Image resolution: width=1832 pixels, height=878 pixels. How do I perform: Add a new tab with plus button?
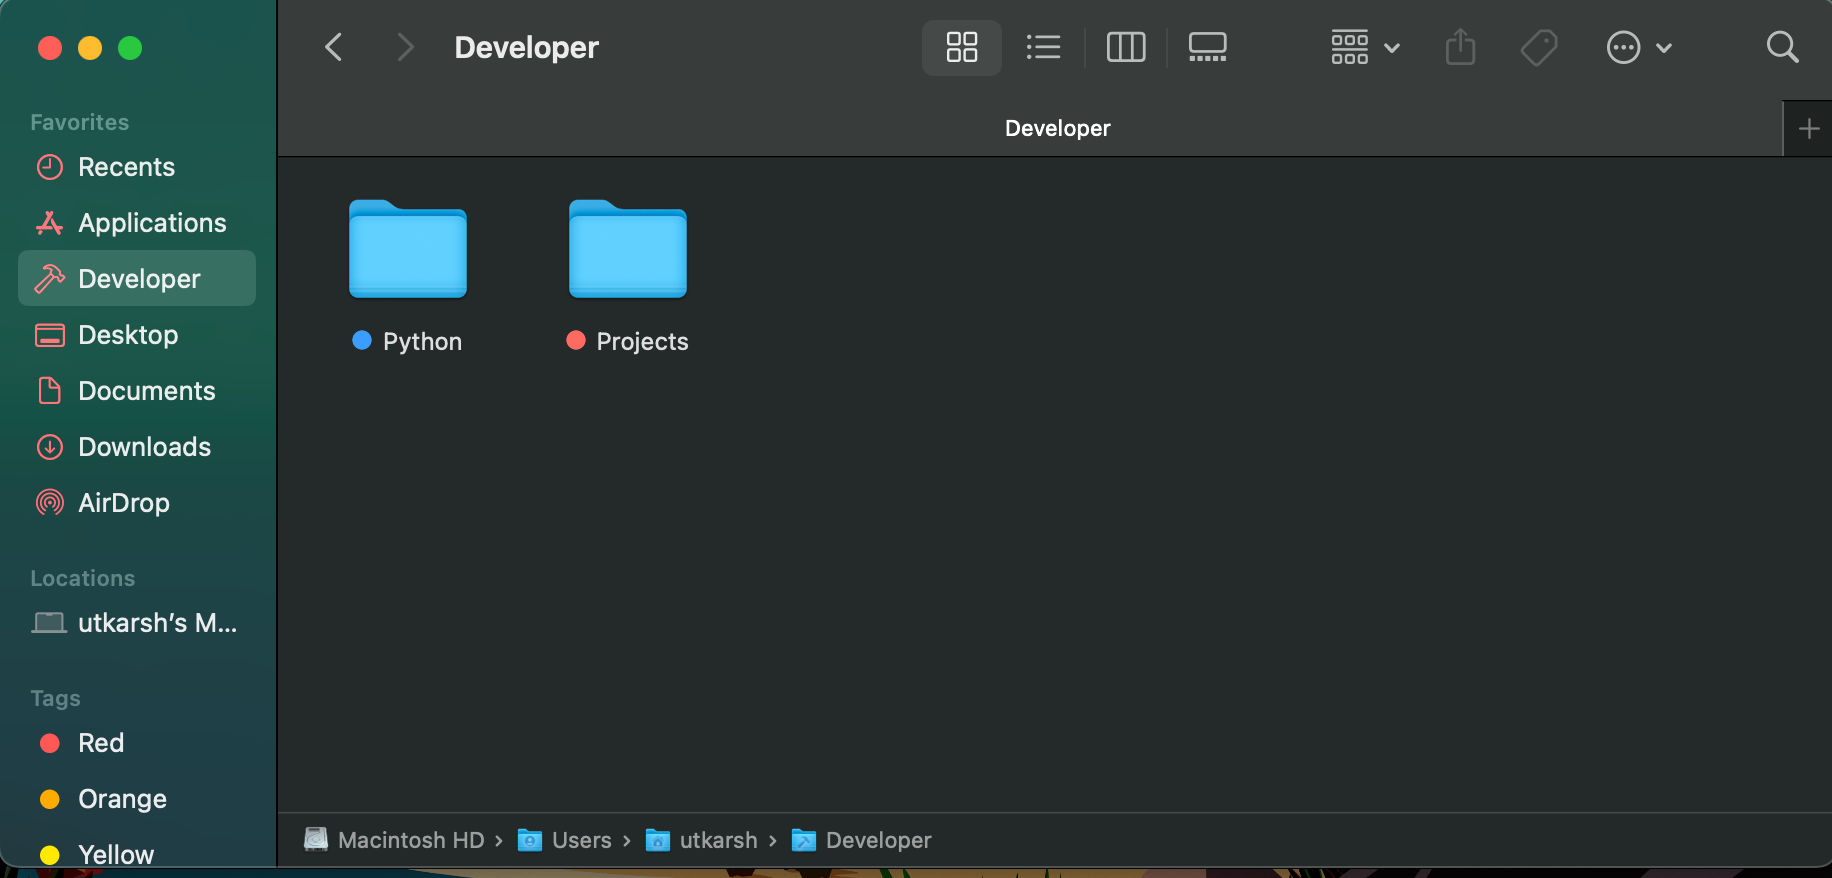[1808, 129]
